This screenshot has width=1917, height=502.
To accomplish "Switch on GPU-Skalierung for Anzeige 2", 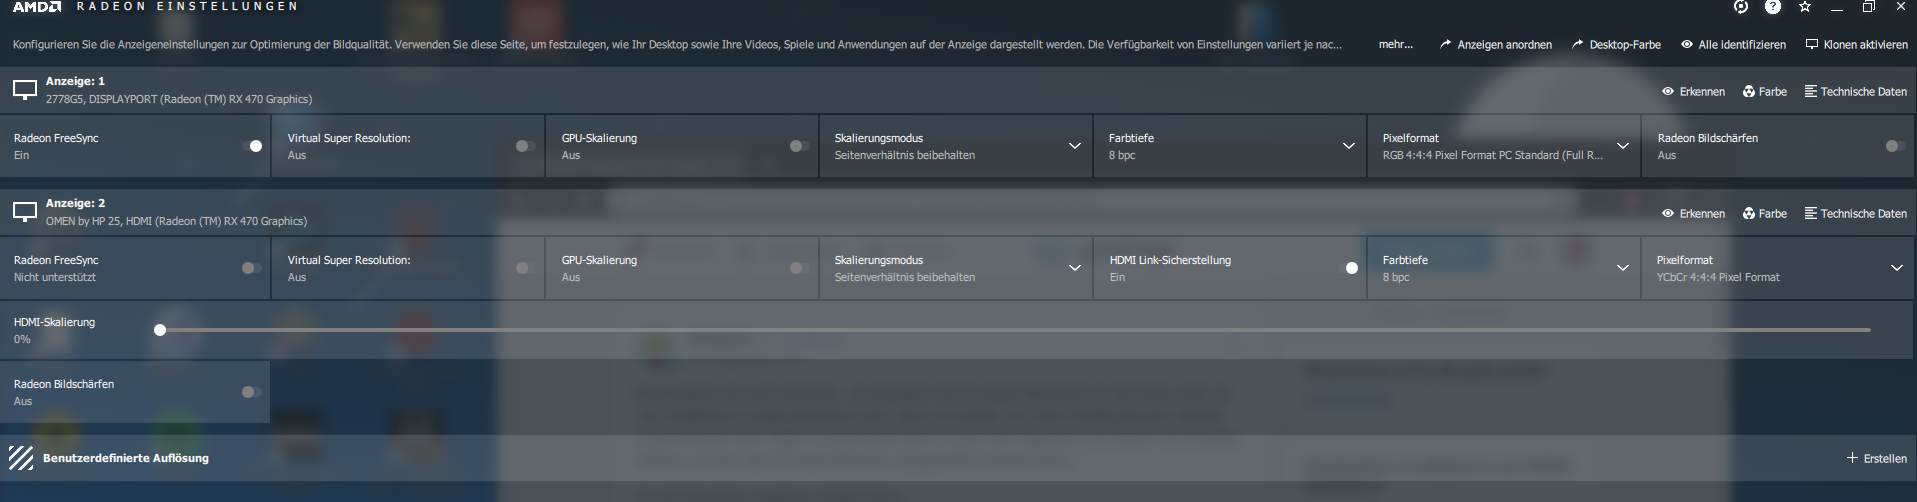I will [799, 268].
